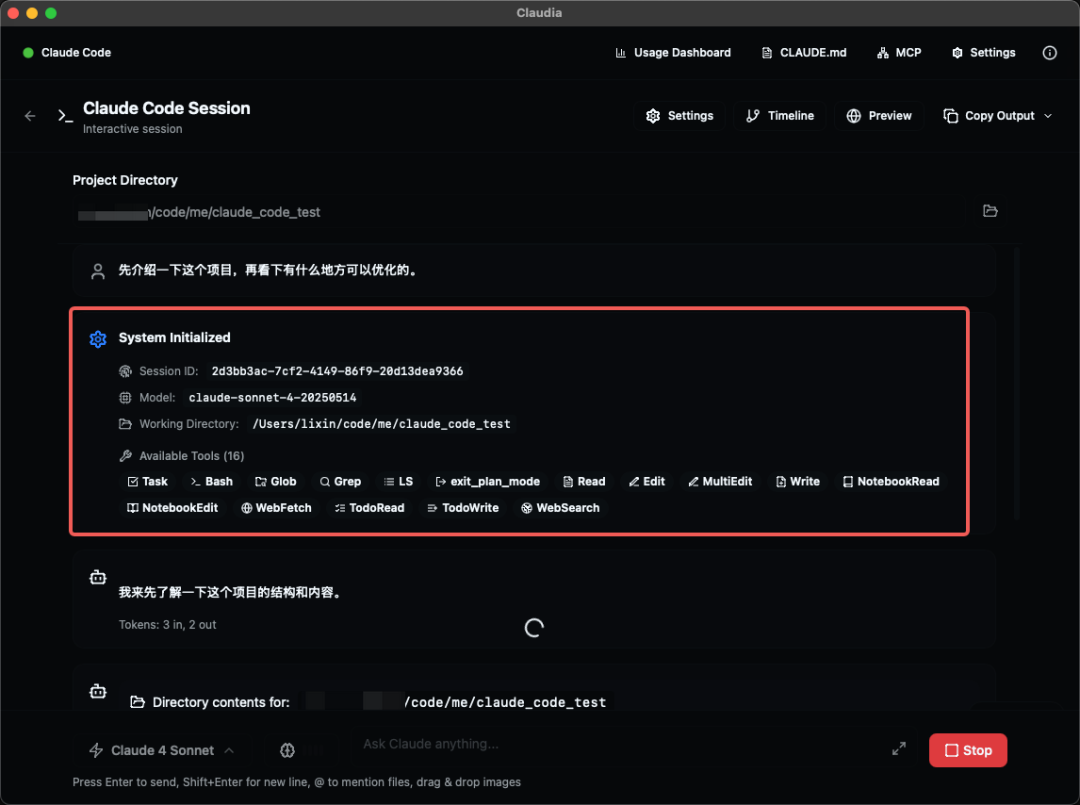Click the terminal prompt icon beside Claude Code Session
This screenshot has width=1080, height=805.
pyautogui.click(x=65, y=116)
